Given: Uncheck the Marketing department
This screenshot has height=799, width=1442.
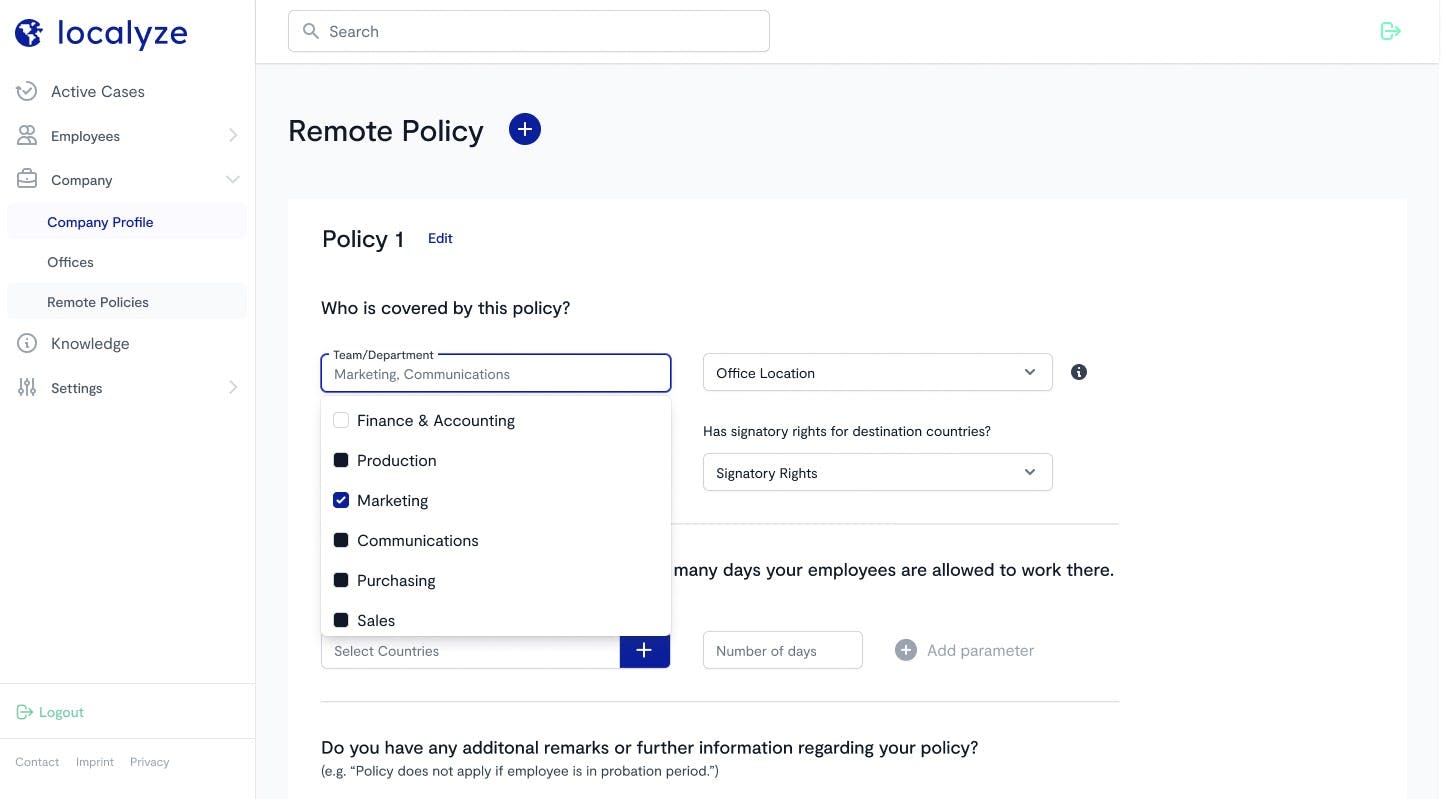Looking at the screenshot, I should pyautogui.click(x=341, y=500).
